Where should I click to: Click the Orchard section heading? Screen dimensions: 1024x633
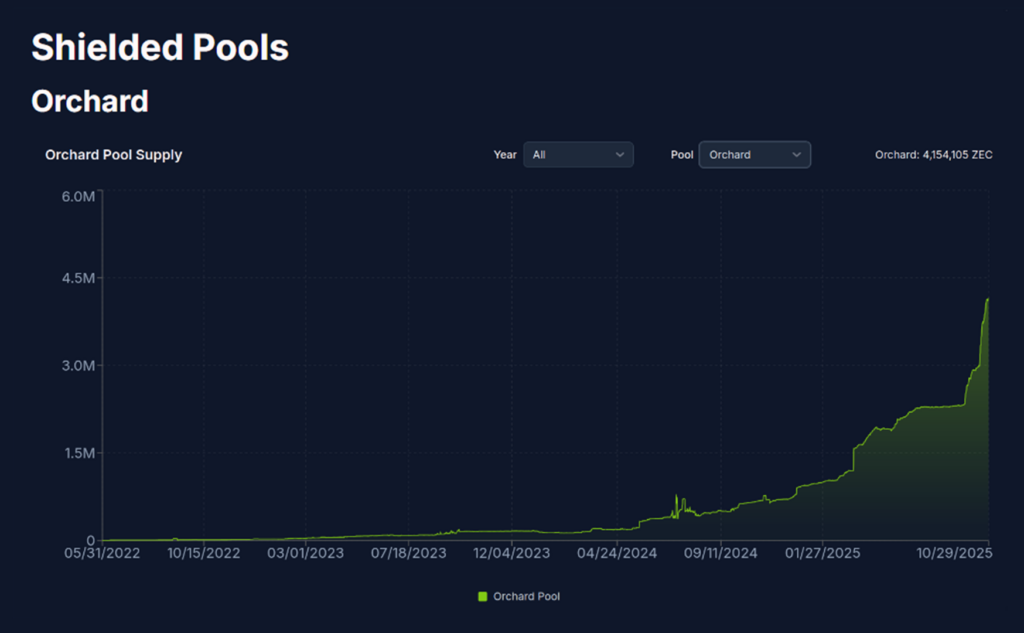[90, 101]
